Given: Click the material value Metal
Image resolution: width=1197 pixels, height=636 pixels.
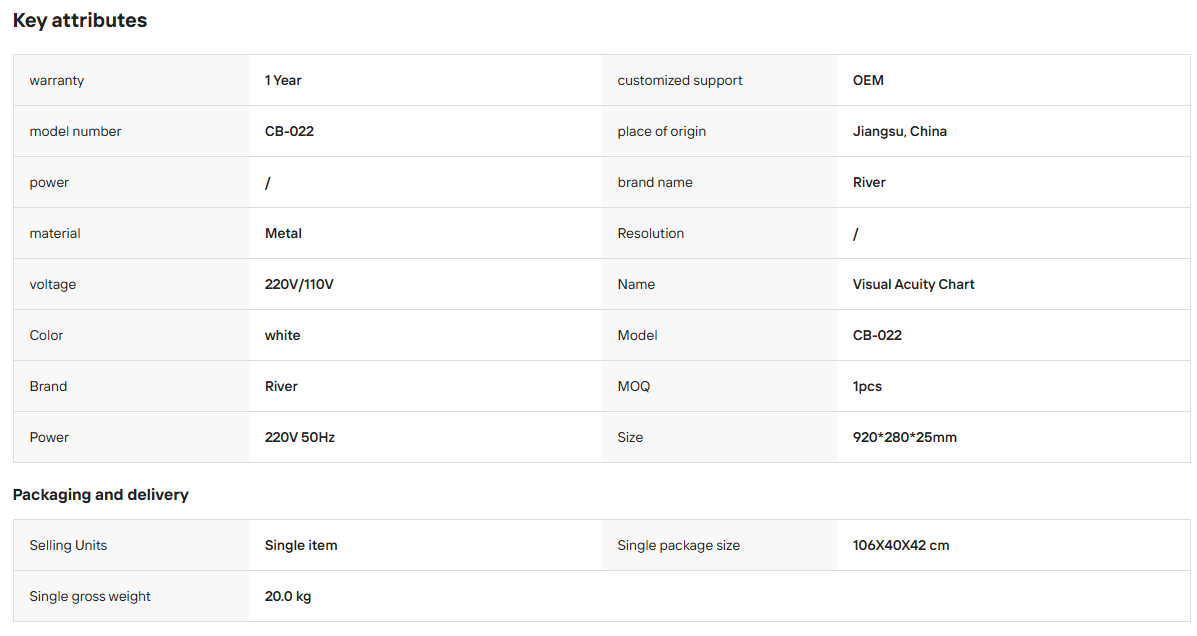Looking at the screenshot, I should (x=283, y=234).
